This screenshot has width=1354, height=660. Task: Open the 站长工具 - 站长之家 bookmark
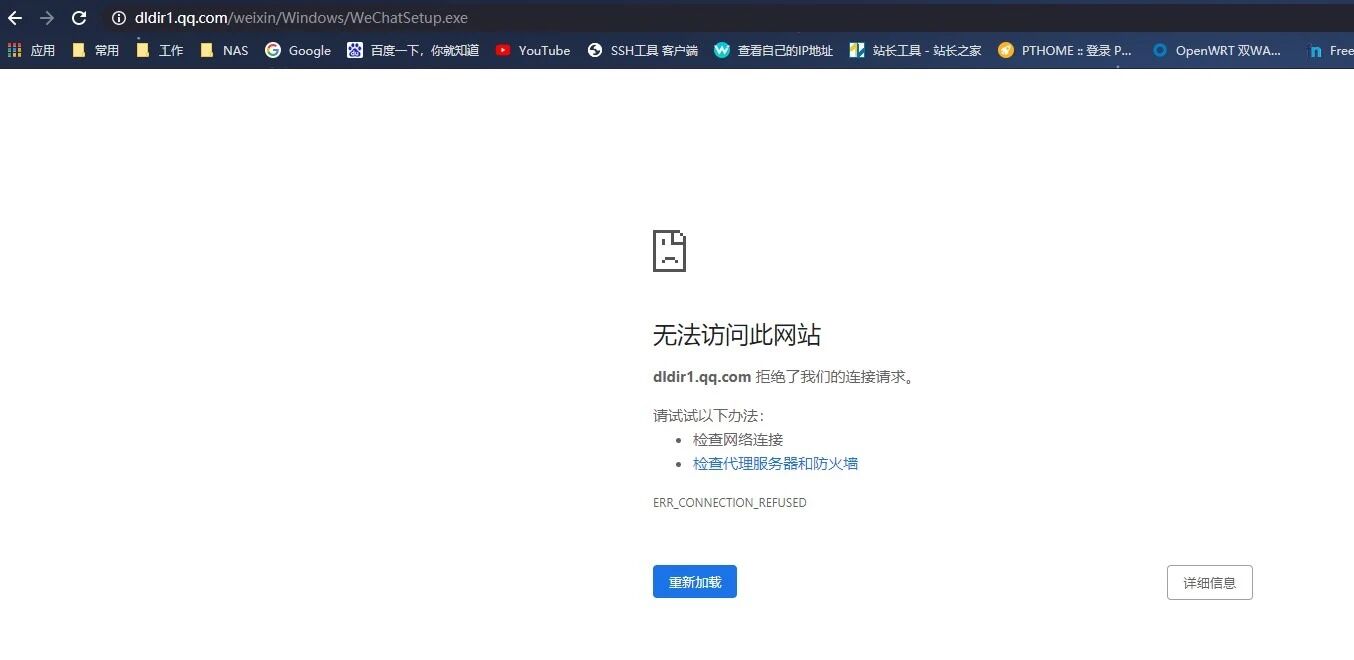[x=915, y=50]
